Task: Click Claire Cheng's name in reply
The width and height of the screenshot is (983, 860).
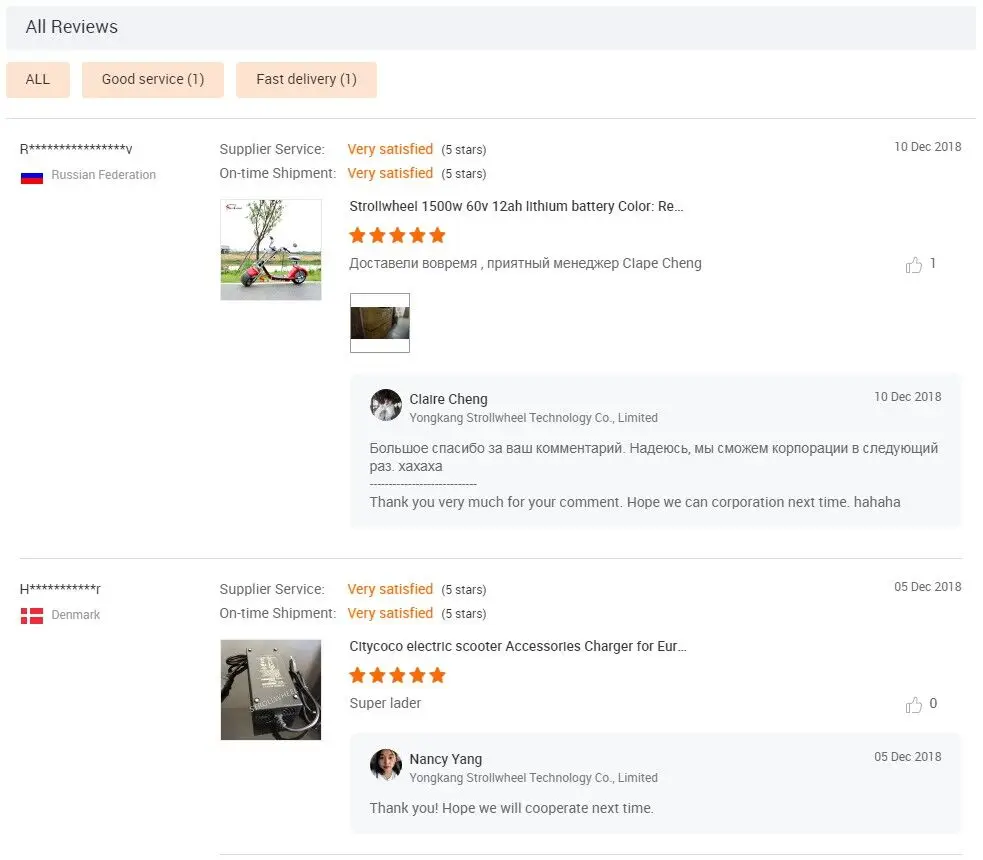Action: (x=448, y=399)
